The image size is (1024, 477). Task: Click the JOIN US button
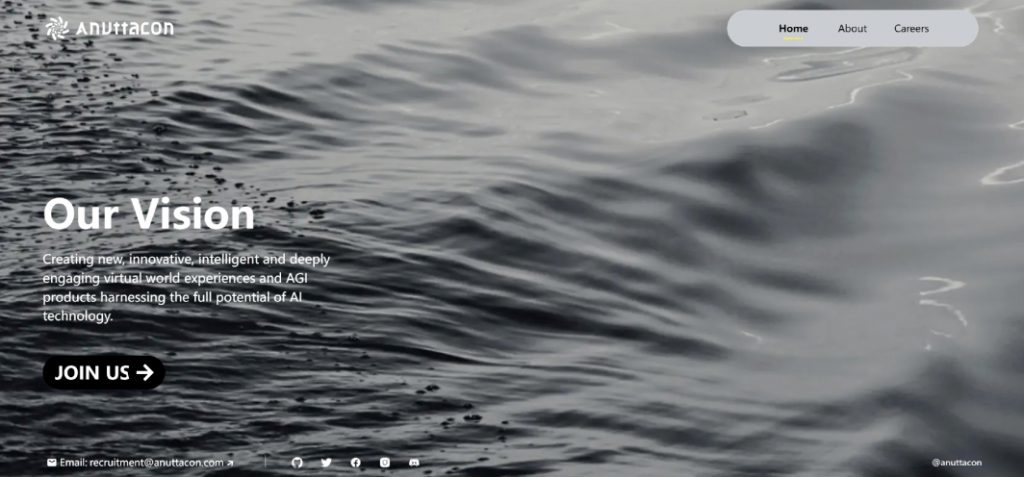(x=104, y=372)
